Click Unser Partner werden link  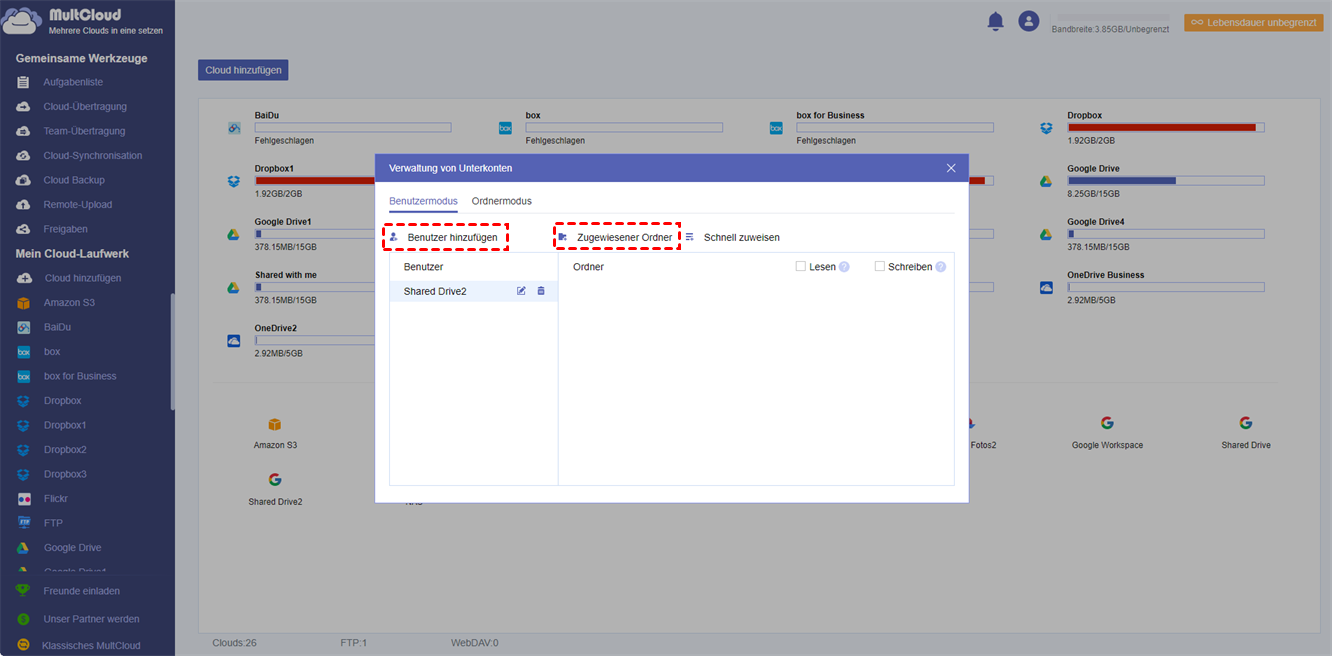pyautogui.click(x=91, y=619)
